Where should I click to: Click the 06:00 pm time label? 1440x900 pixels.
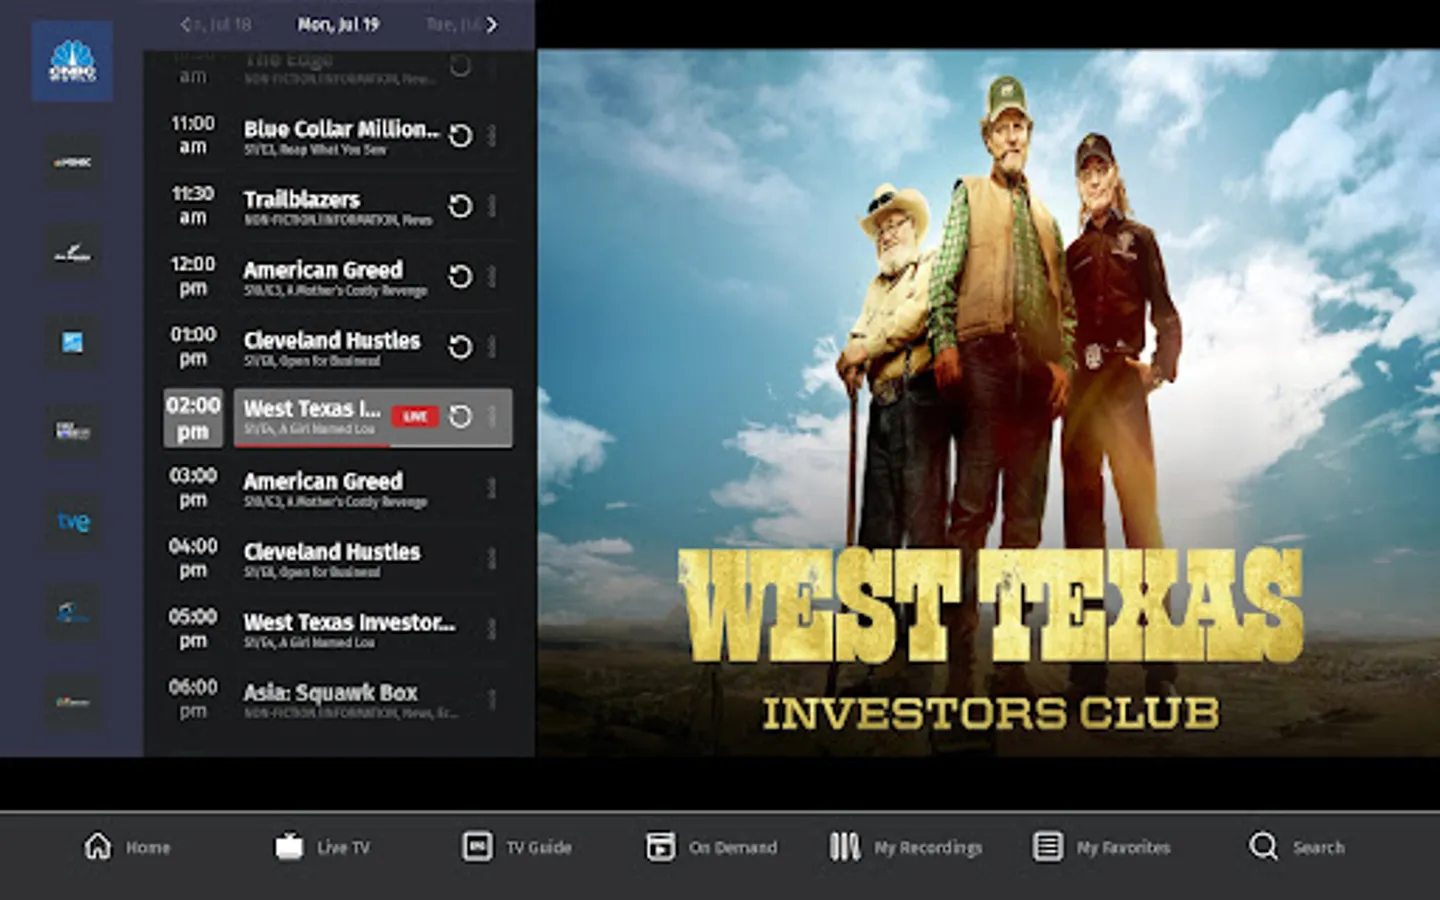[x=193, y=699]
